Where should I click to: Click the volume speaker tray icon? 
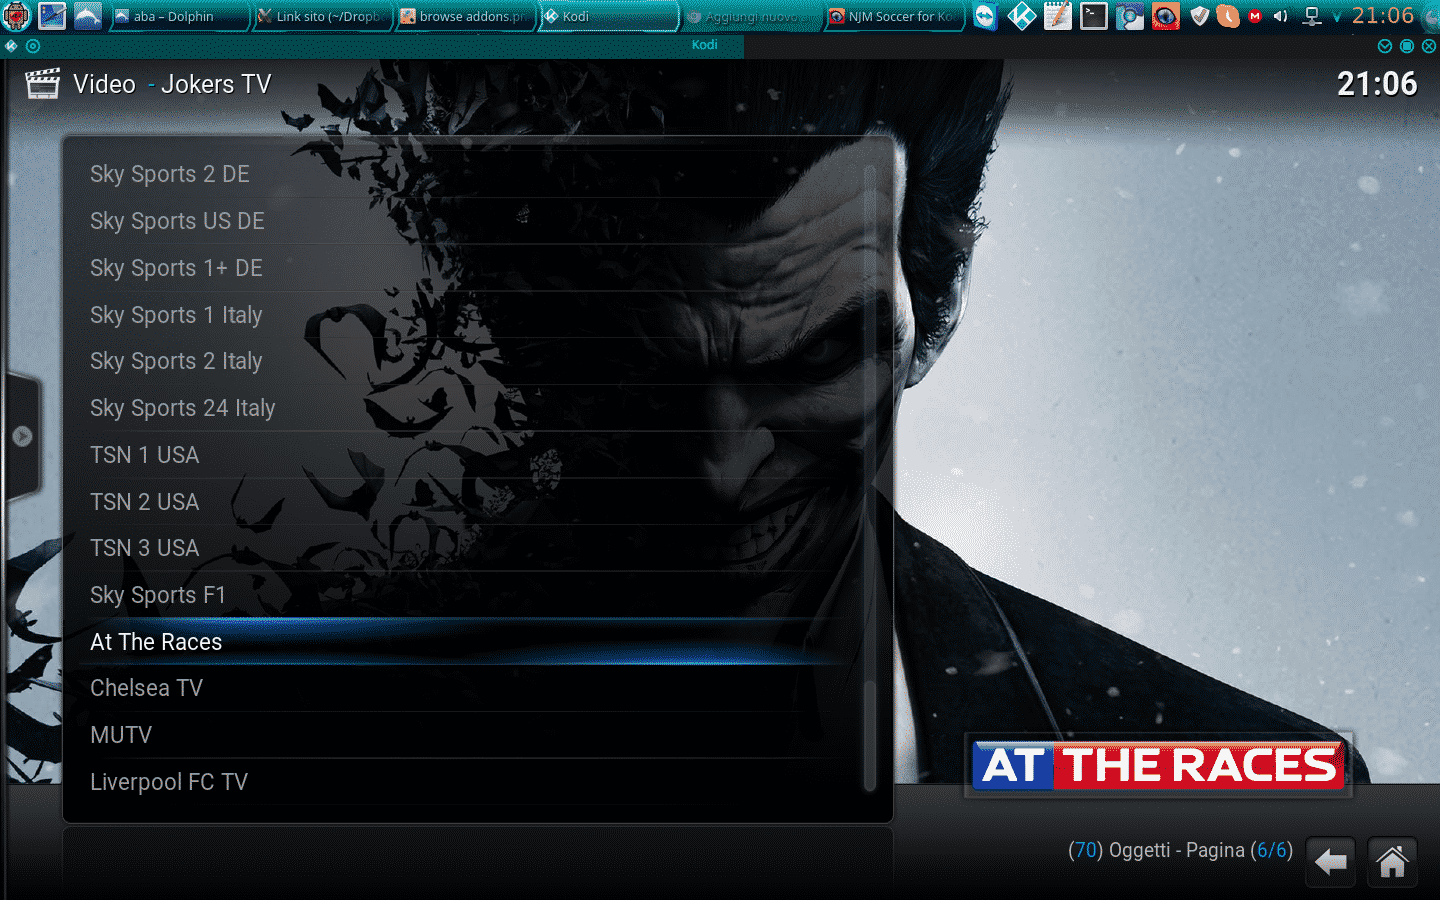click(1280, 16)
